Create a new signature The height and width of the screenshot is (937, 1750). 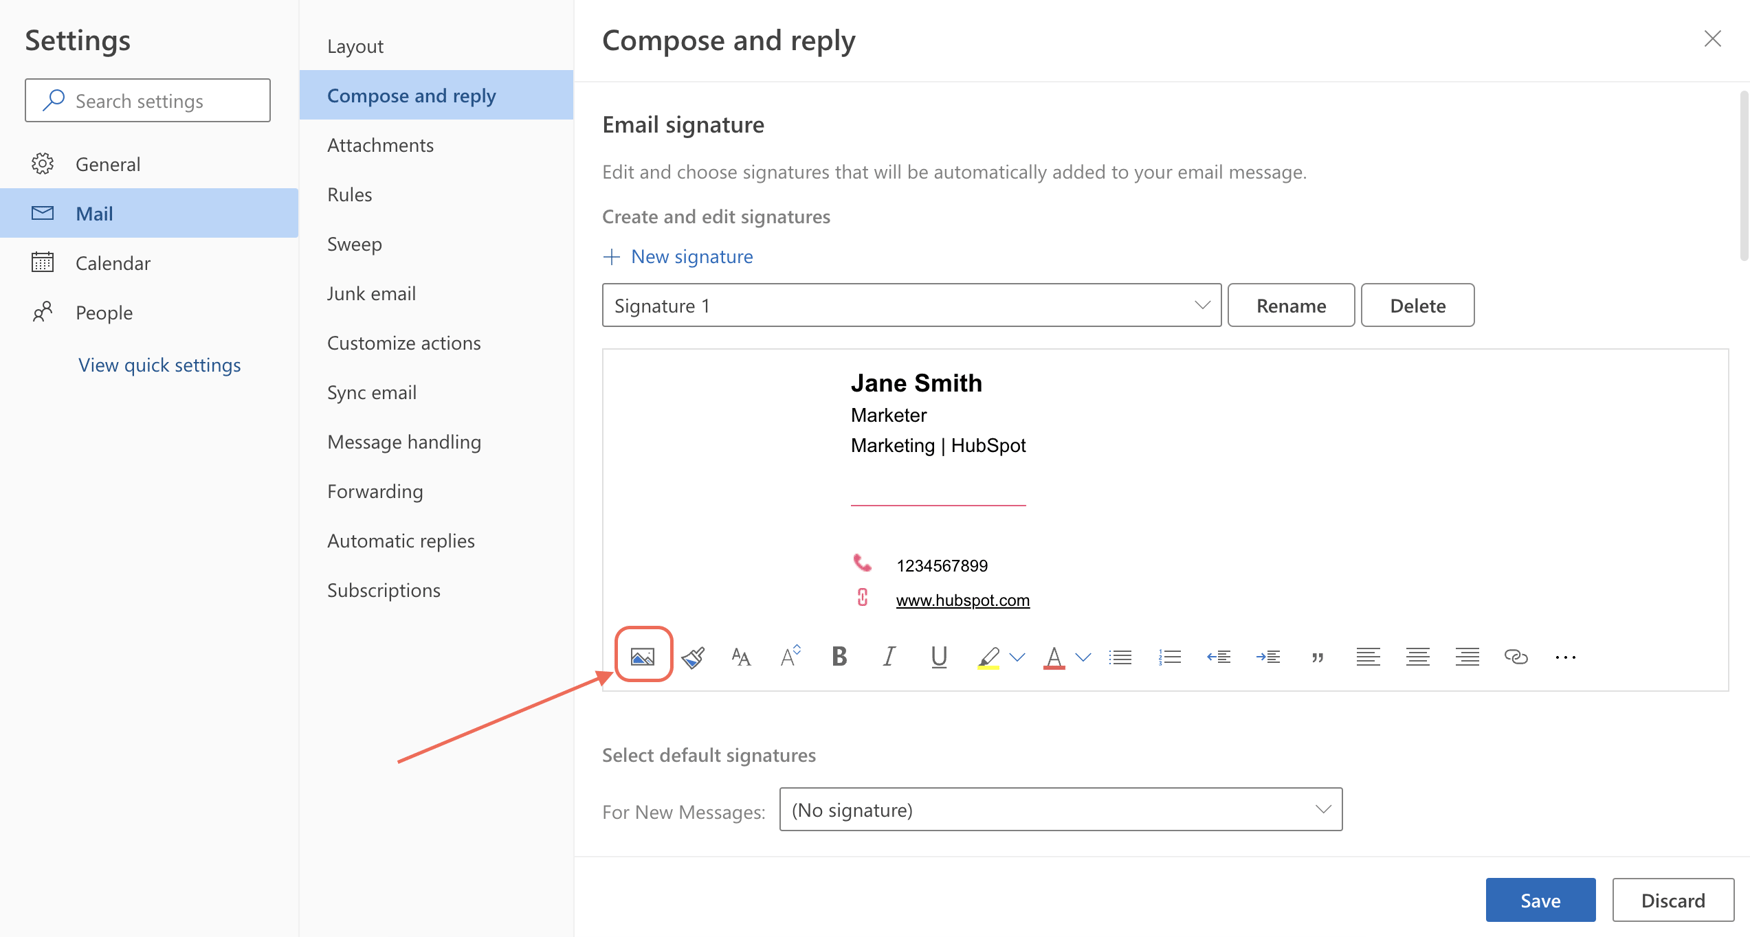coord(679,256)
